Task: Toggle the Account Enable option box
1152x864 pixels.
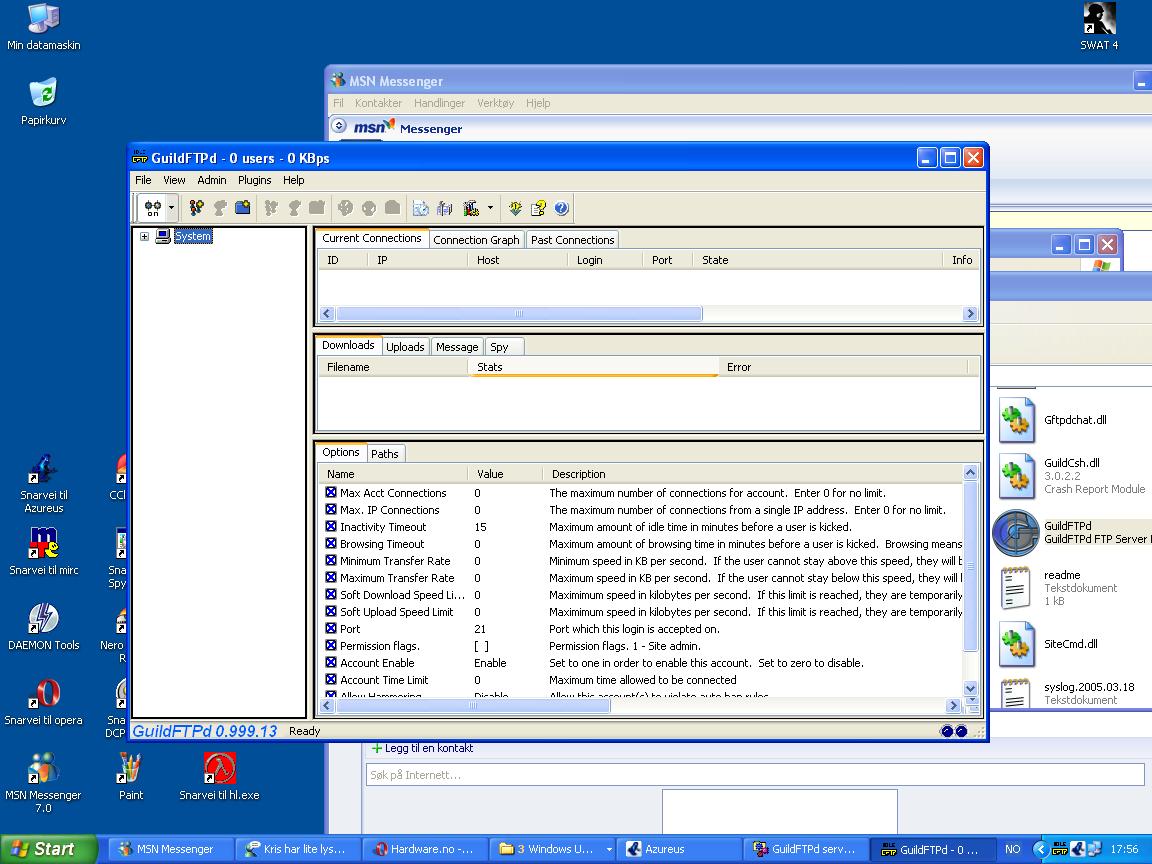Action: (331, 663)
